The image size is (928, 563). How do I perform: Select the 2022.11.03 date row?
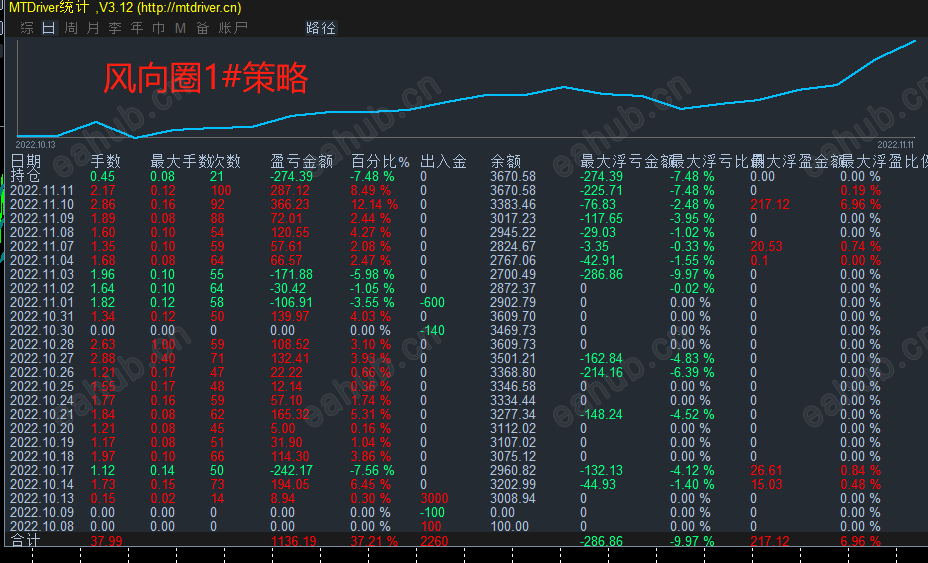tap(42, 275)
